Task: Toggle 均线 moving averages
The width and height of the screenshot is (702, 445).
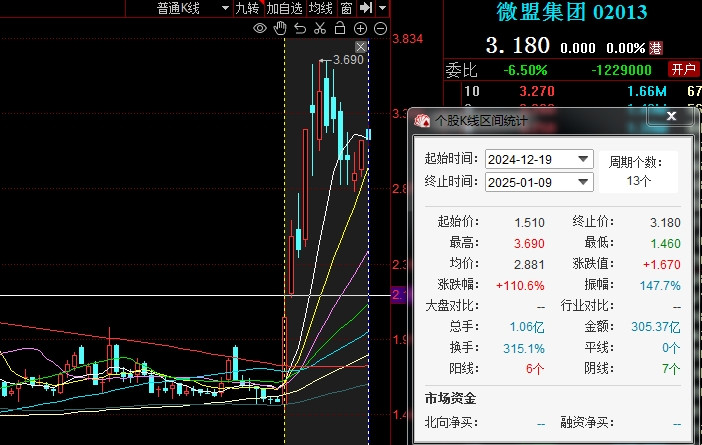Action: (x=321, y=8)
